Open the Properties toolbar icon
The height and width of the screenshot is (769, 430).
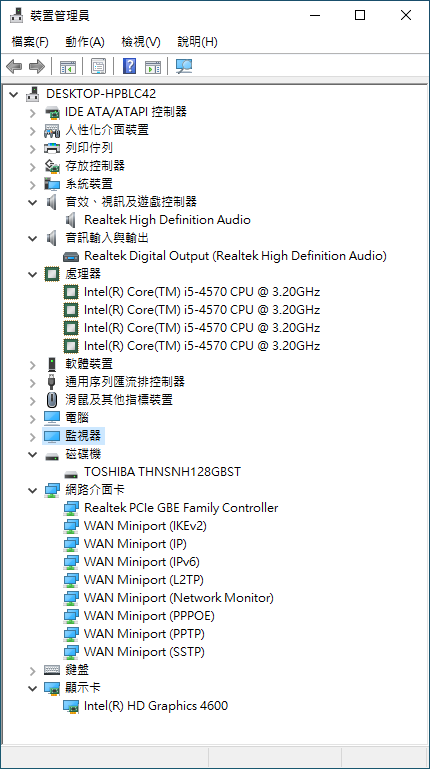pos(99,66)
